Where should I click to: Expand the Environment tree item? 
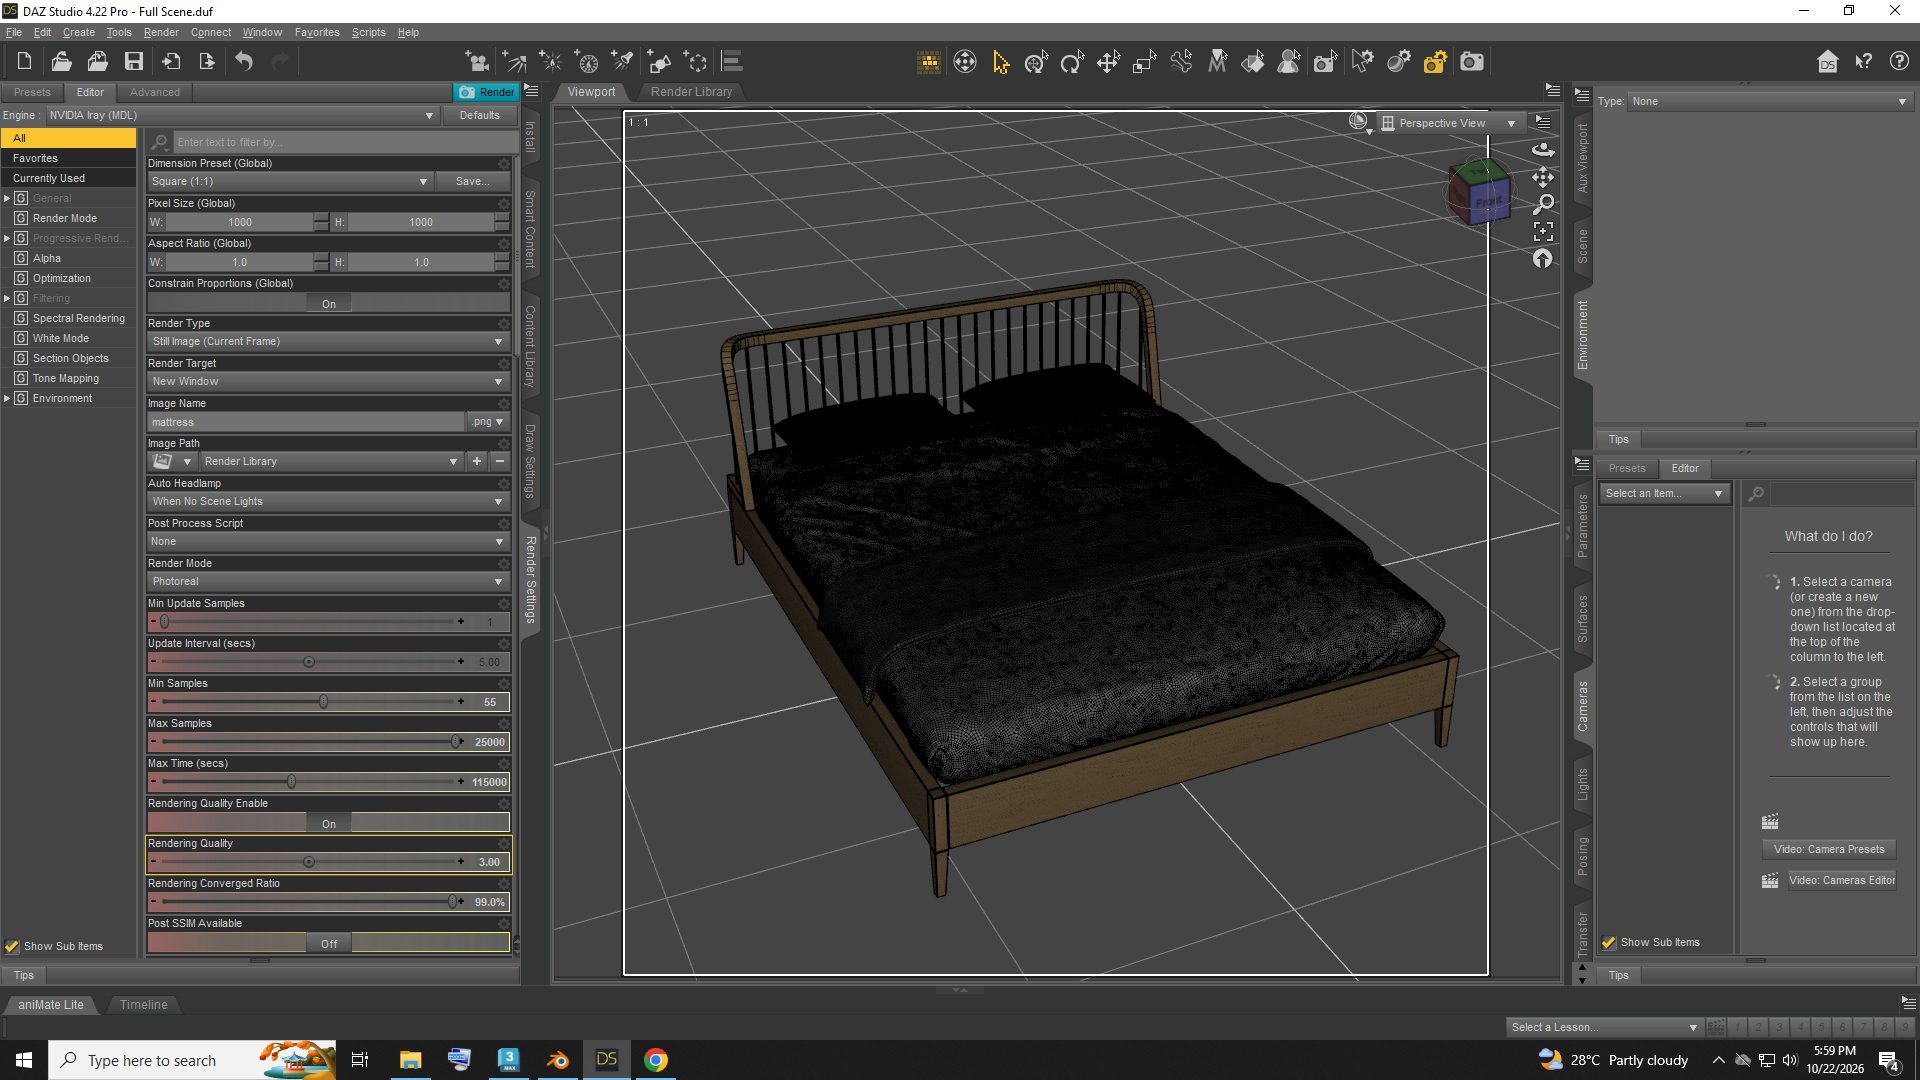pos(7,398)
